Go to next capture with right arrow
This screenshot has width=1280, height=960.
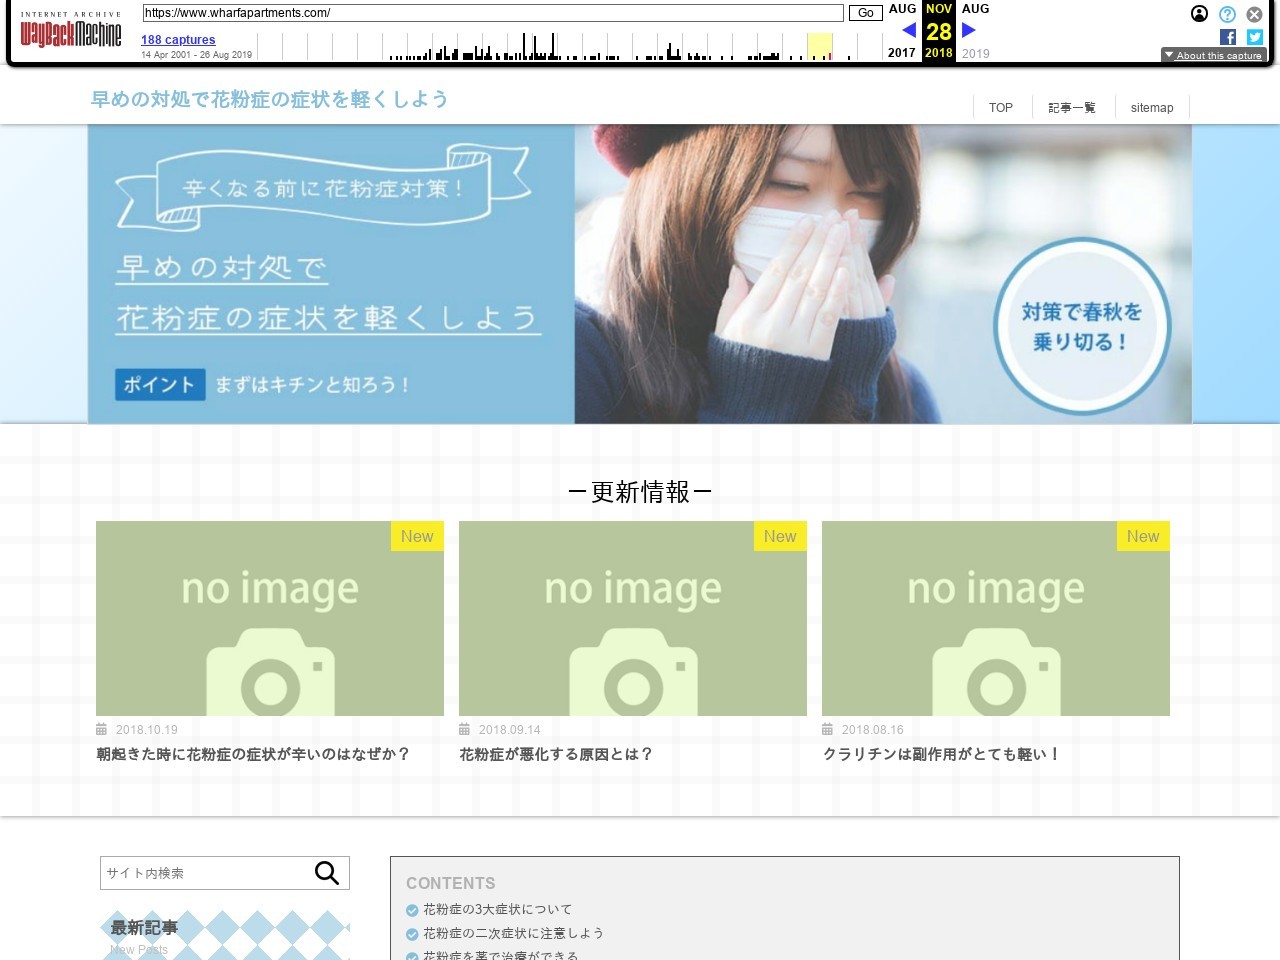(x=968, y=30)
